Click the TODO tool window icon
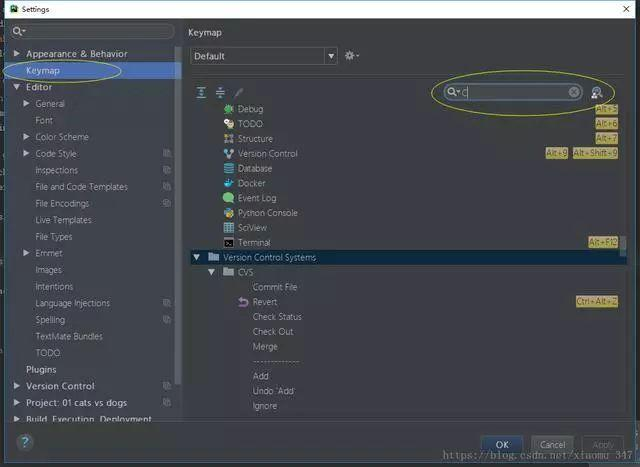Image resolution: width=640 pixels, height=467 pixels. click(x=229, y=124)
